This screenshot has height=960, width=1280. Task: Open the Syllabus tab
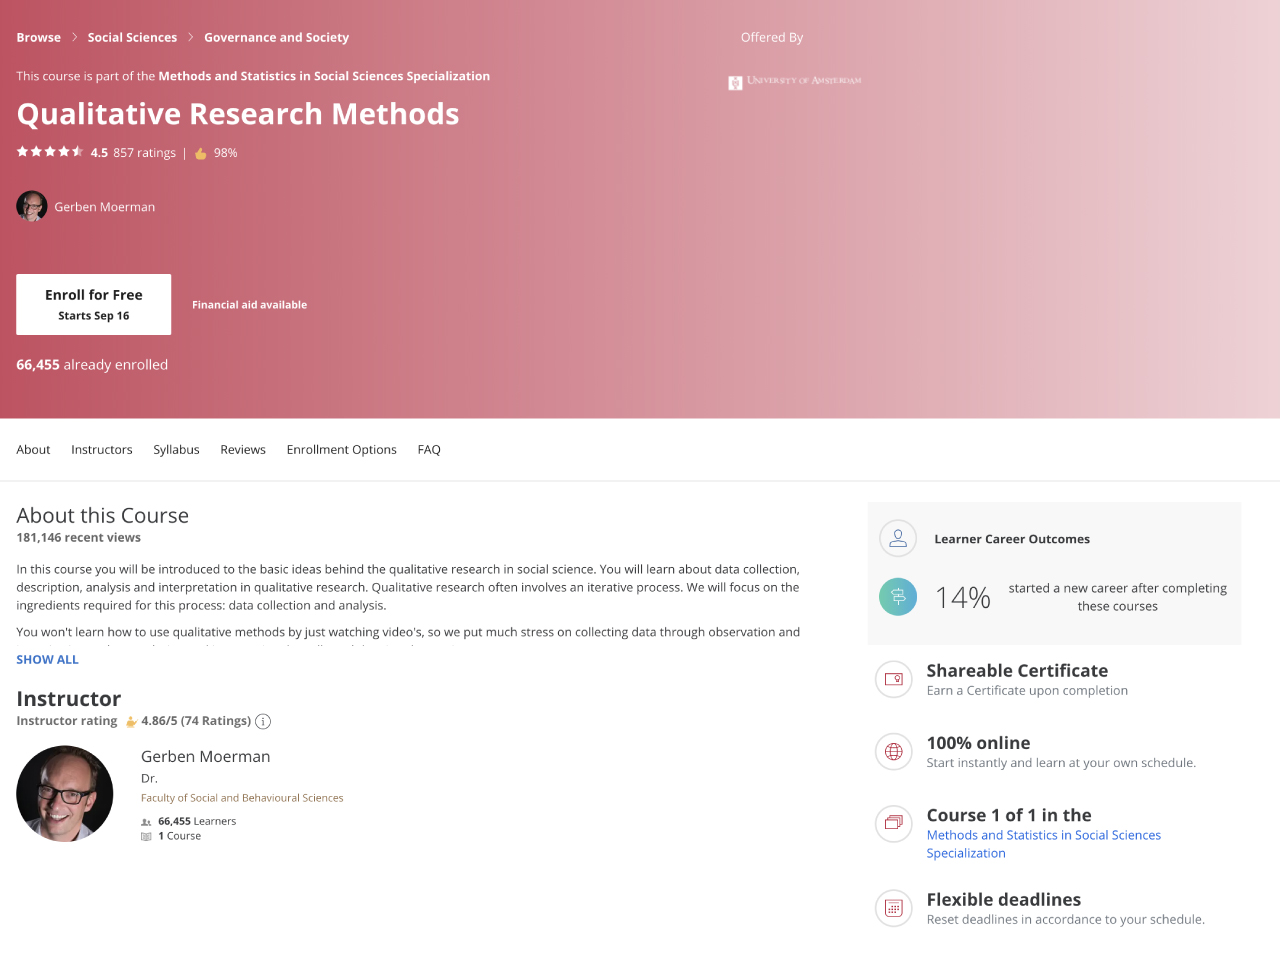(x=176, y=450)
